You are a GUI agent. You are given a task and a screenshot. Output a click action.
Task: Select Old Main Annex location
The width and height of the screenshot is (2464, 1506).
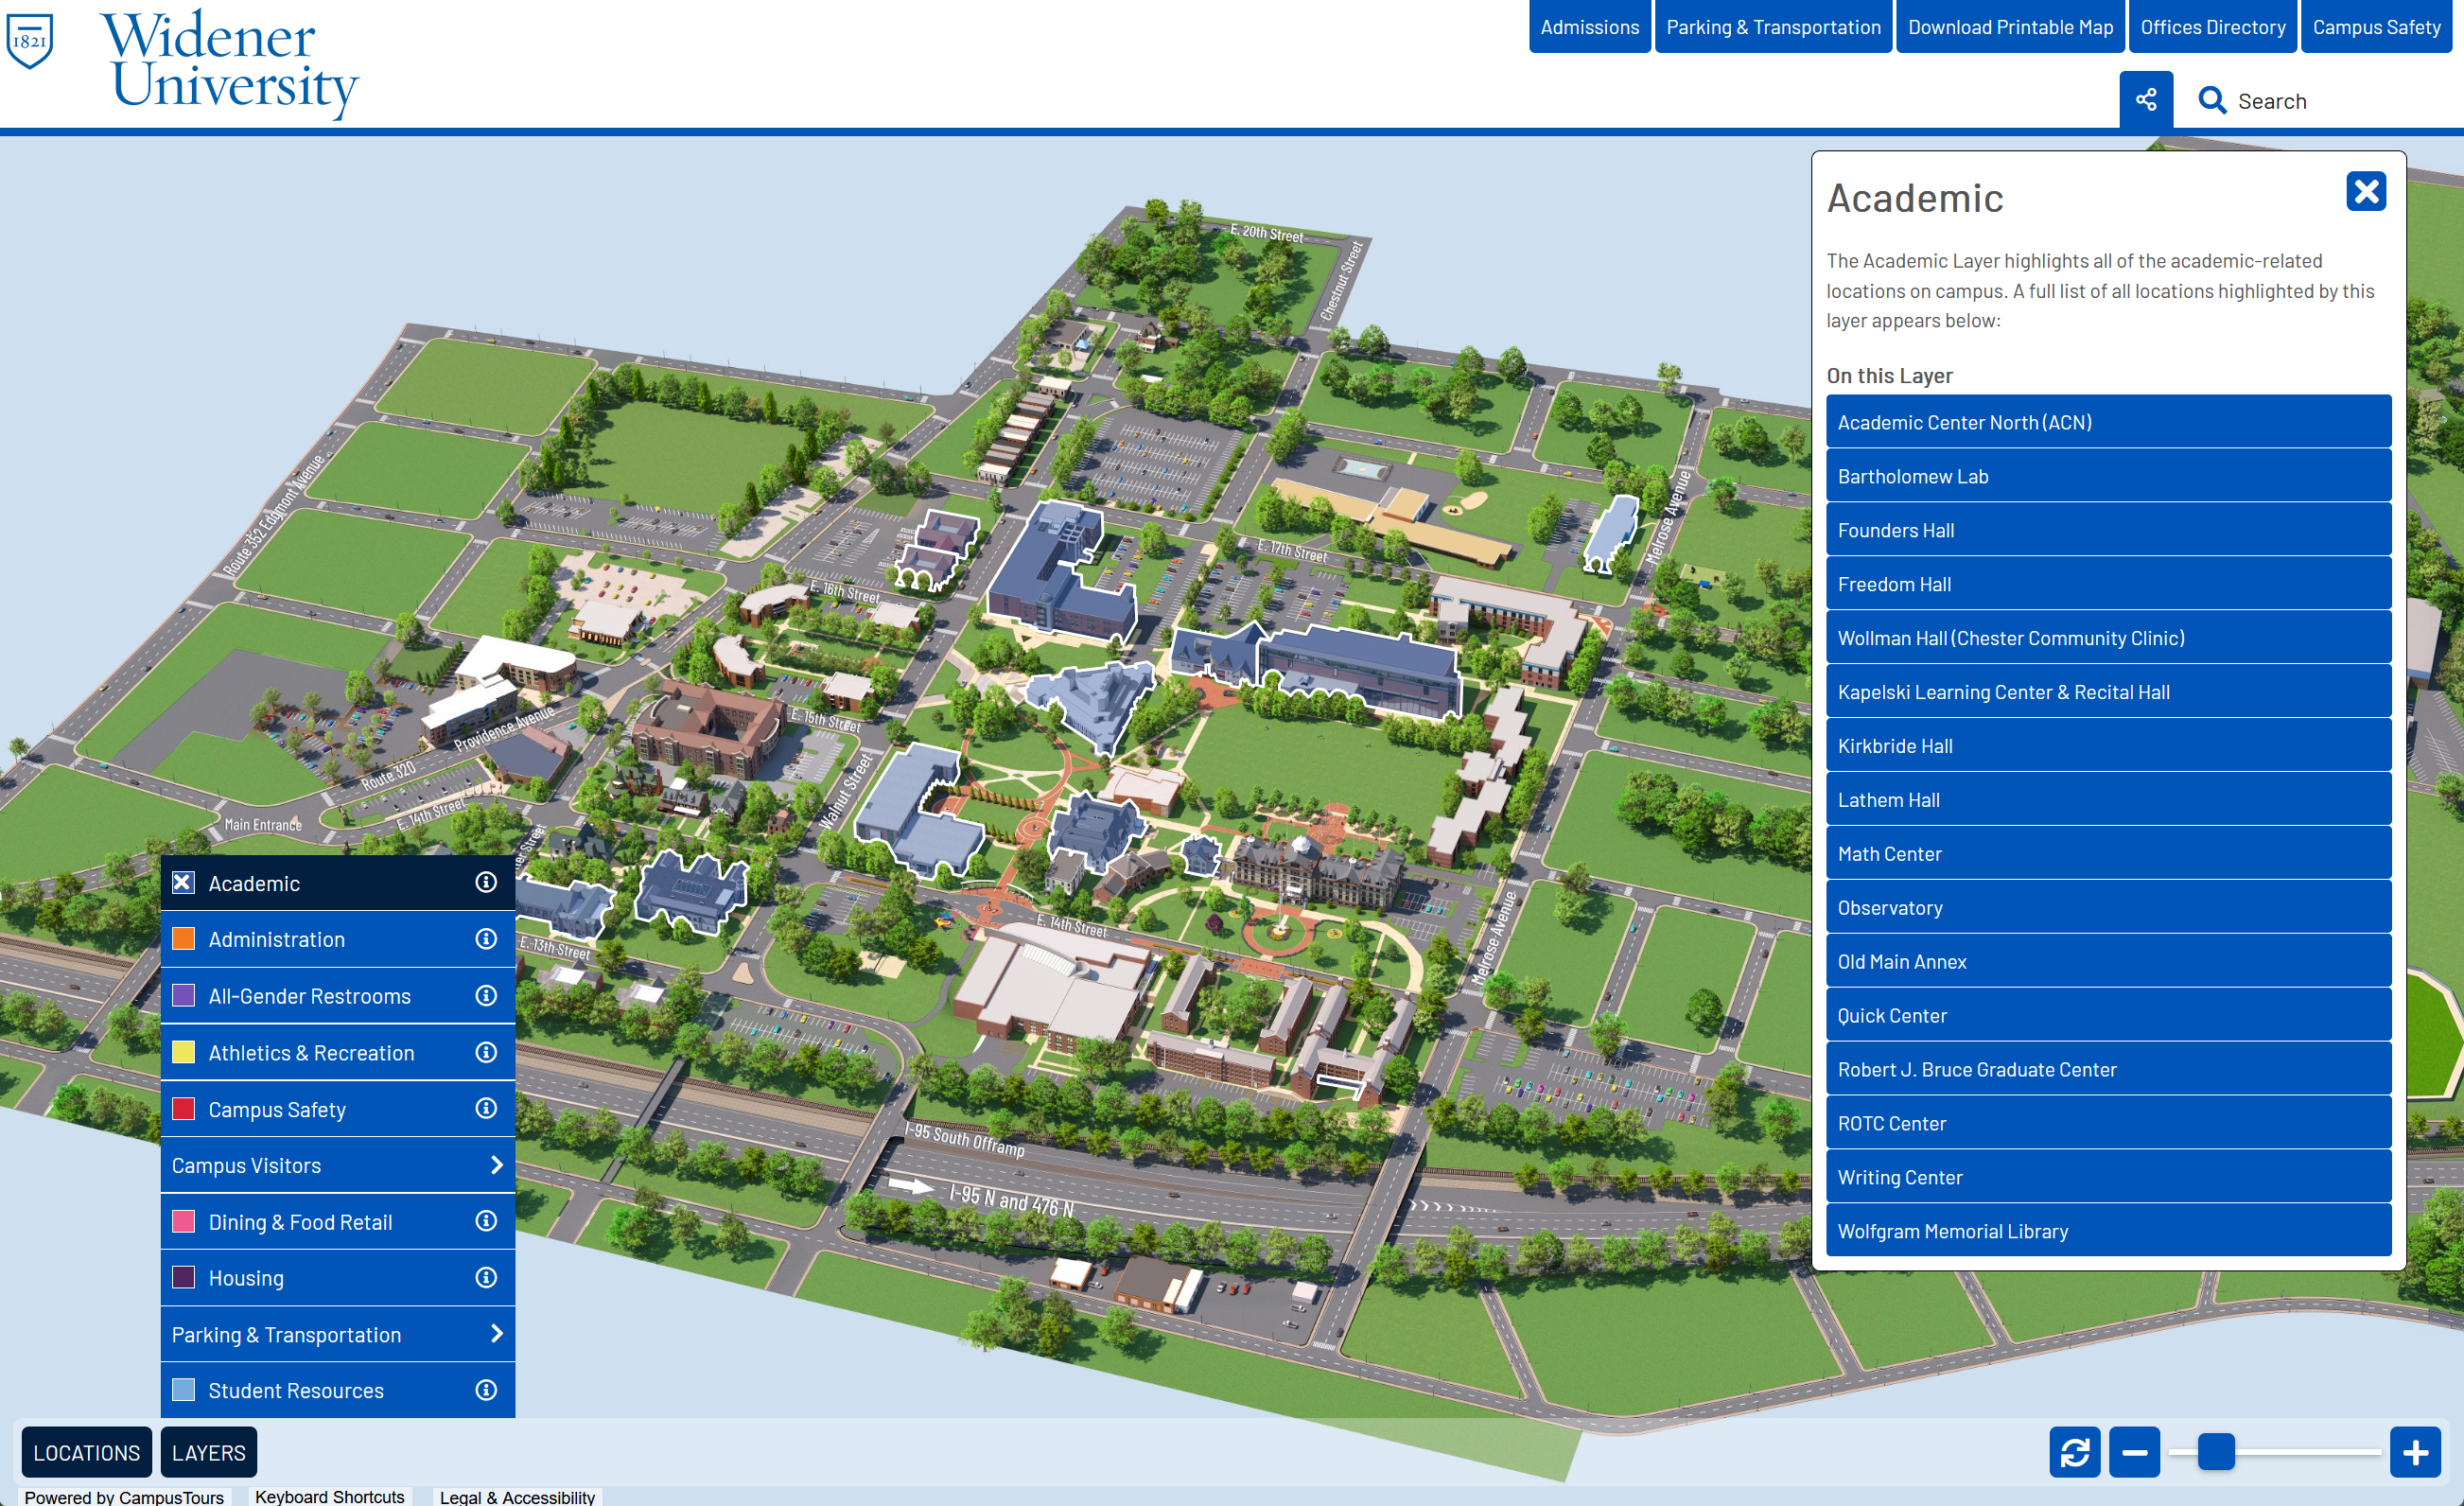pos(2108,962)
